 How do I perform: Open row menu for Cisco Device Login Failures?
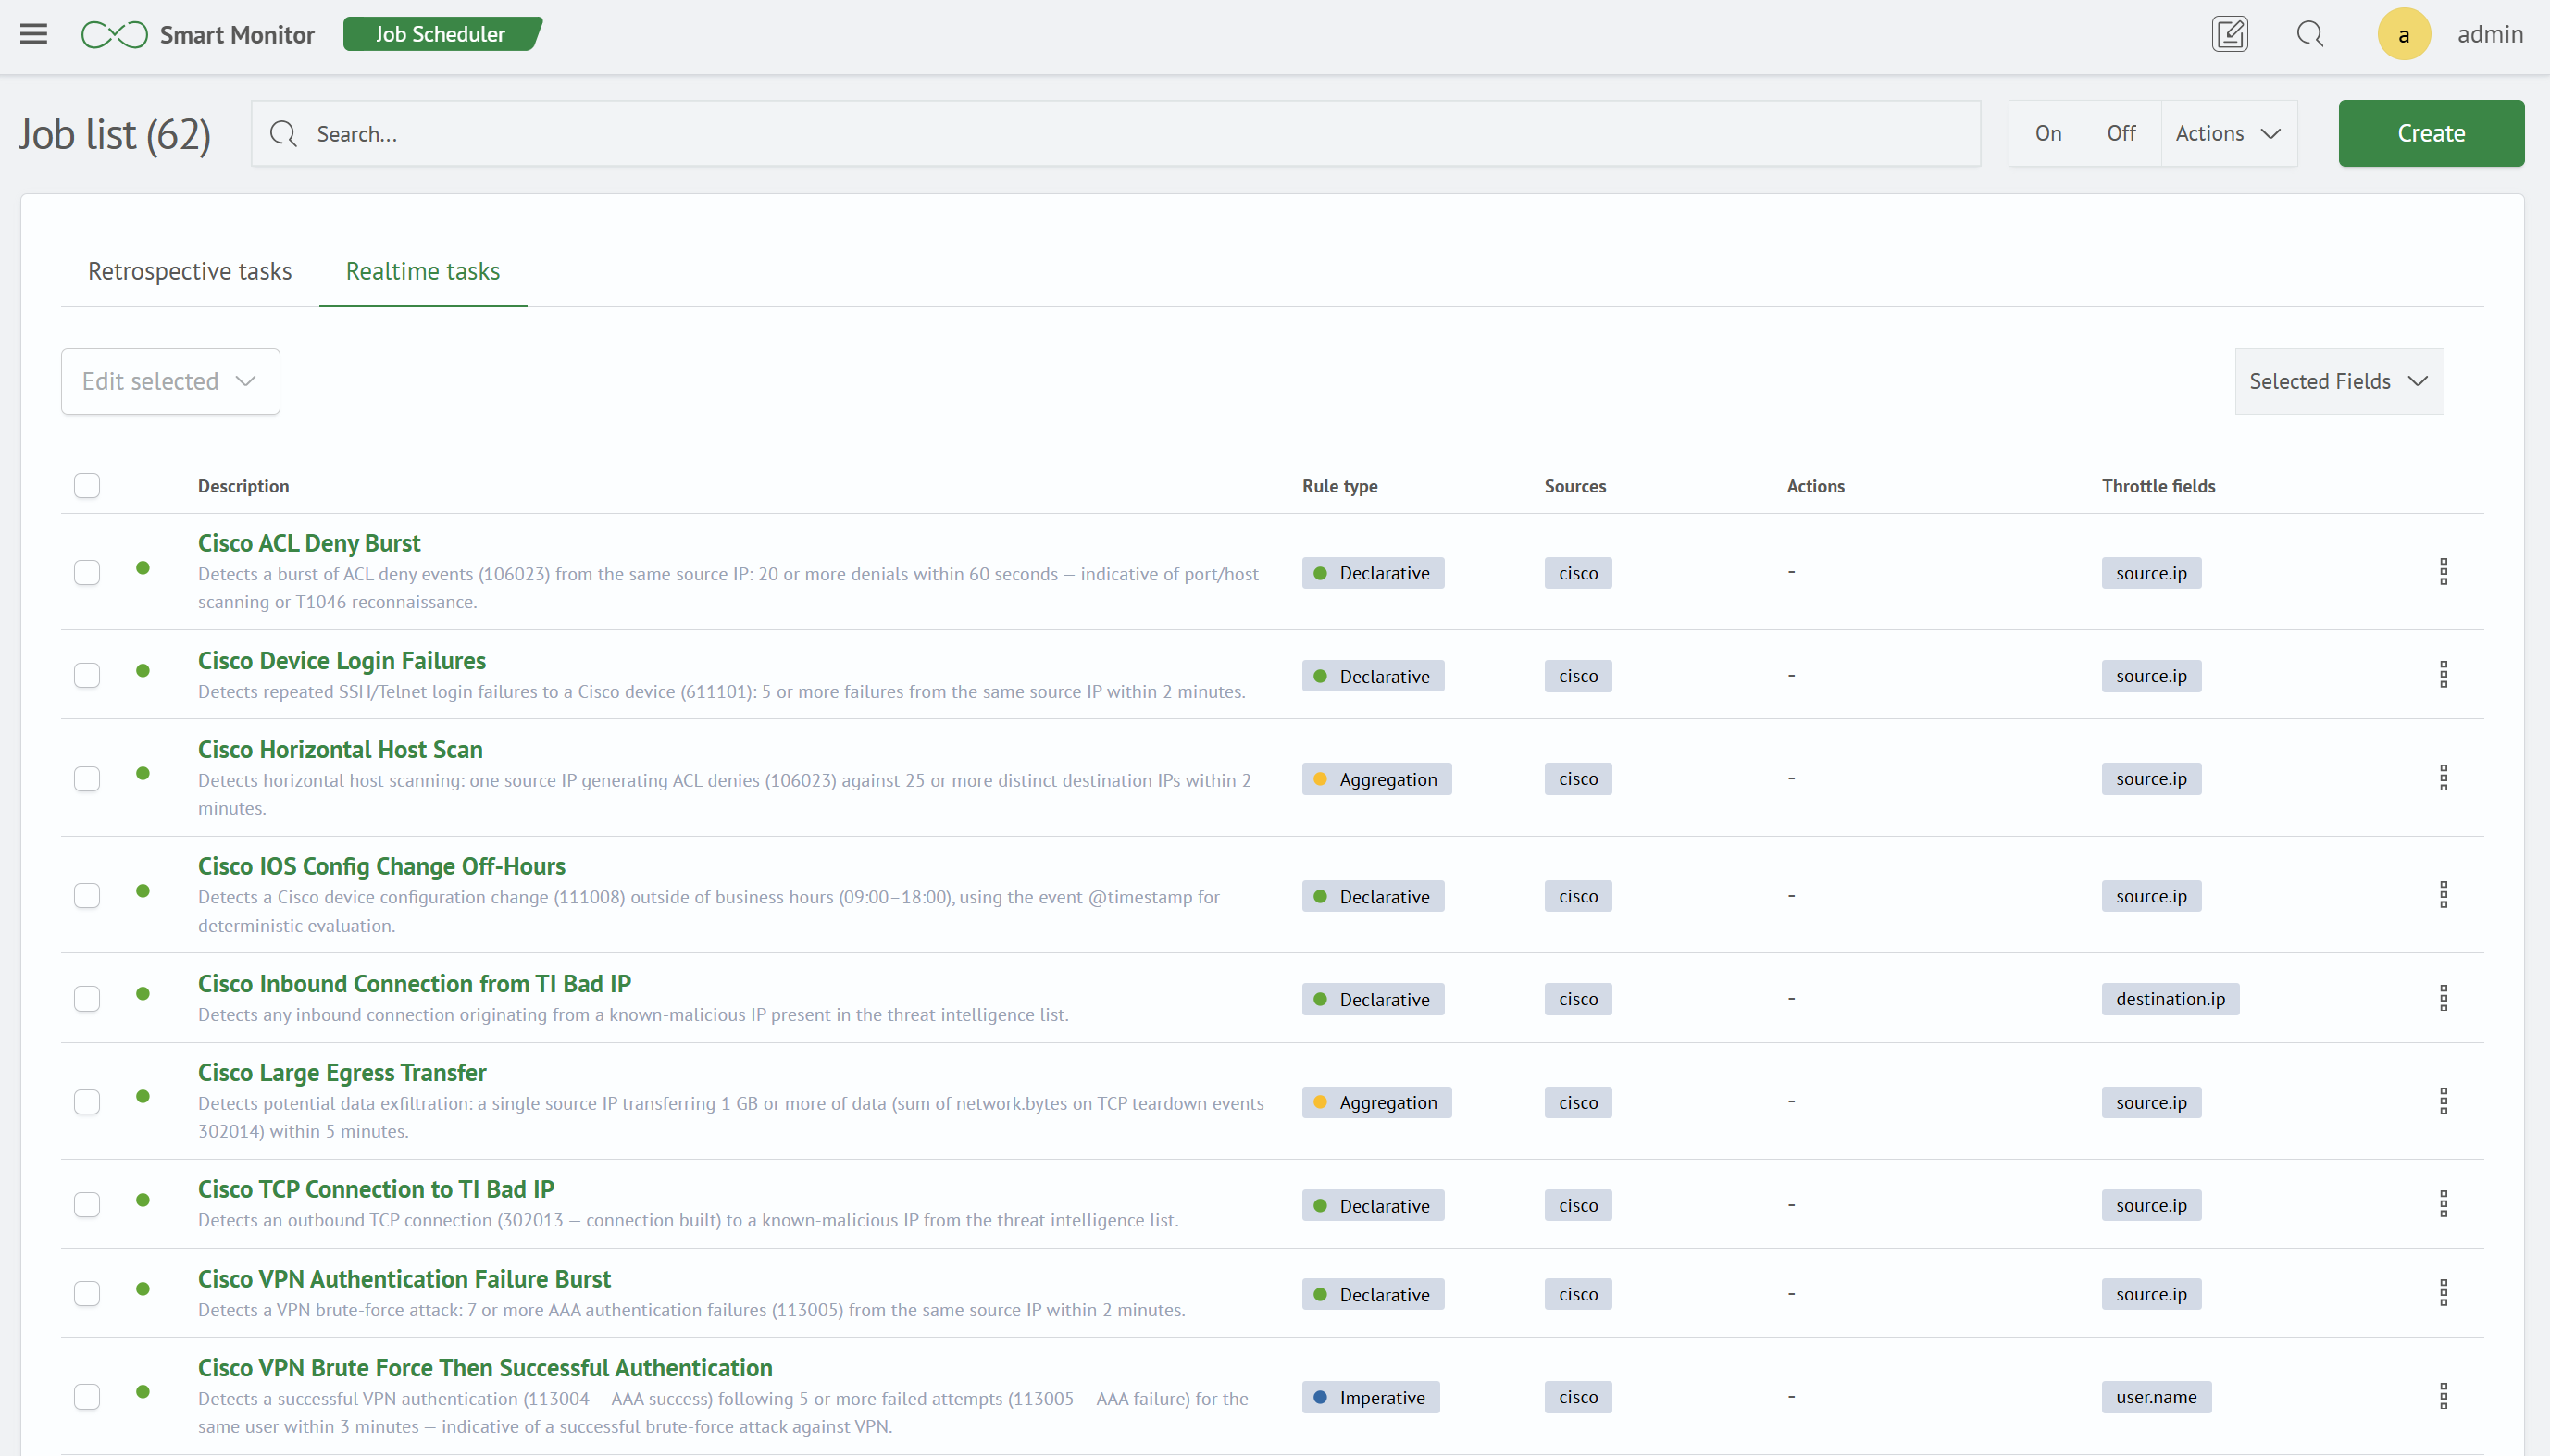(2443, 675)
